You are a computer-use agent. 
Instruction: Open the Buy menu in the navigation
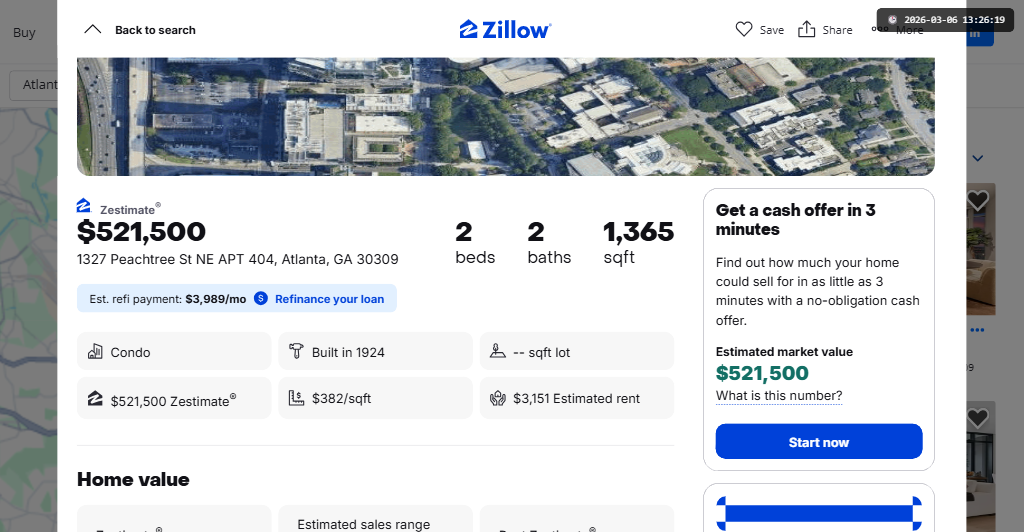24,32
